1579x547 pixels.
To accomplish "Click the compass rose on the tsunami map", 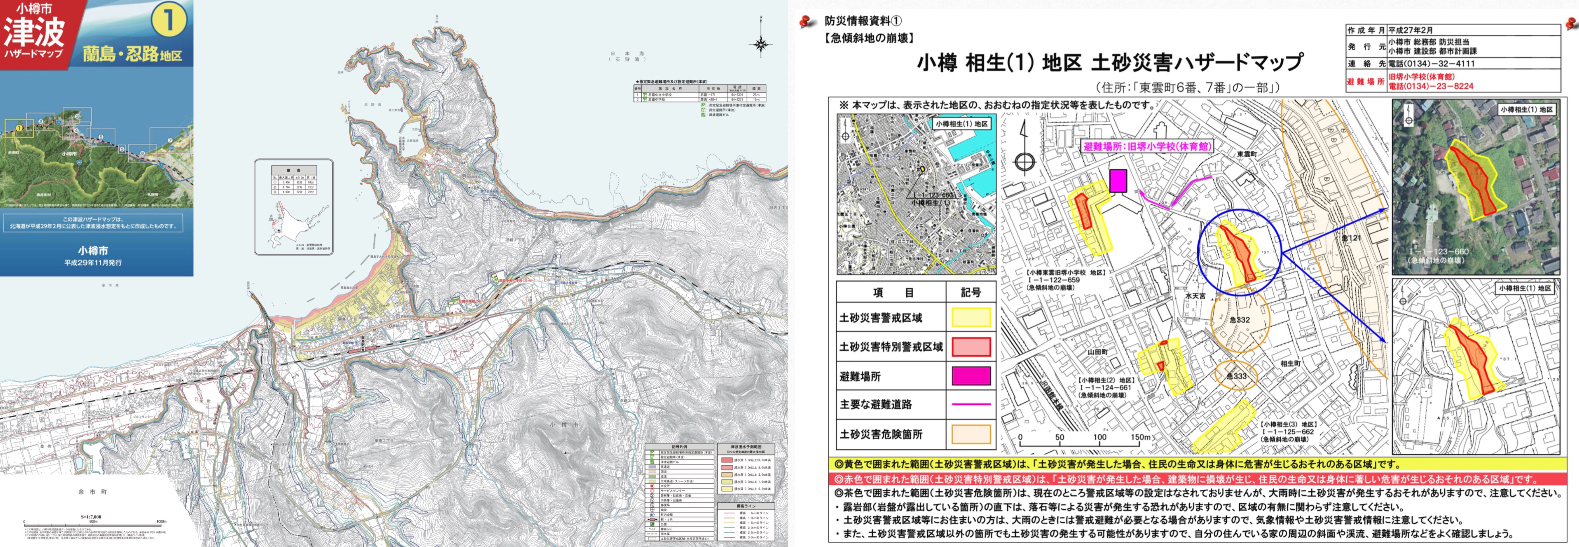I will 761,44.
